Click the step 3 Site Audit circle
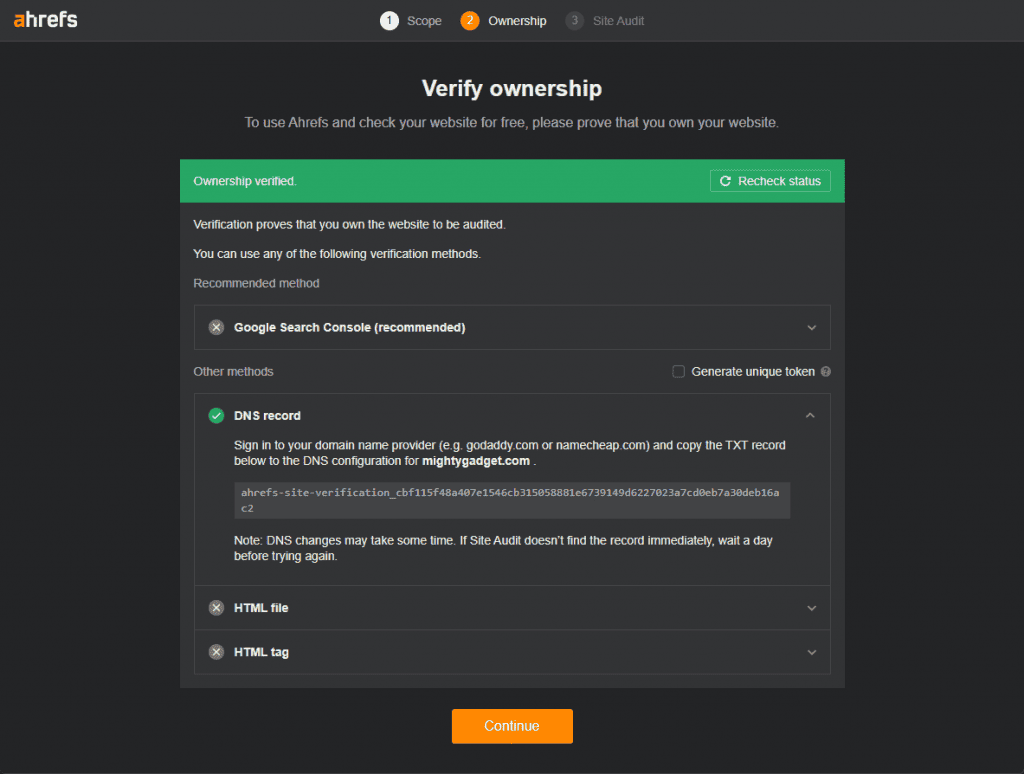The height and width of the screenshot is (774, 1024). [x=574, y=21]
